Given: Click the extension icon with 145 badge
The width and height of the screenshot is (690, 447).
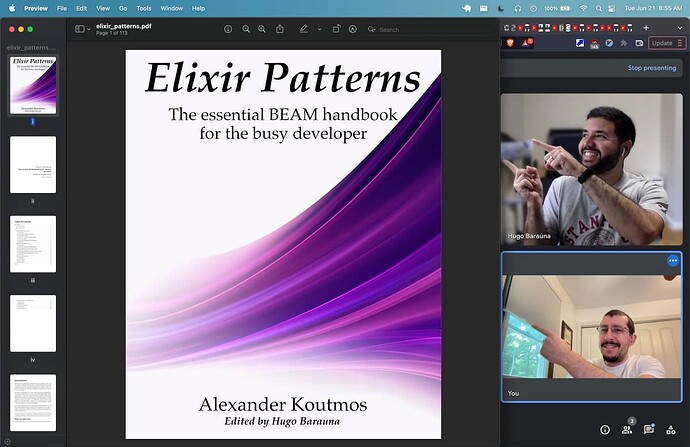Looking at the screenshot, I should [x=595, y=43].
